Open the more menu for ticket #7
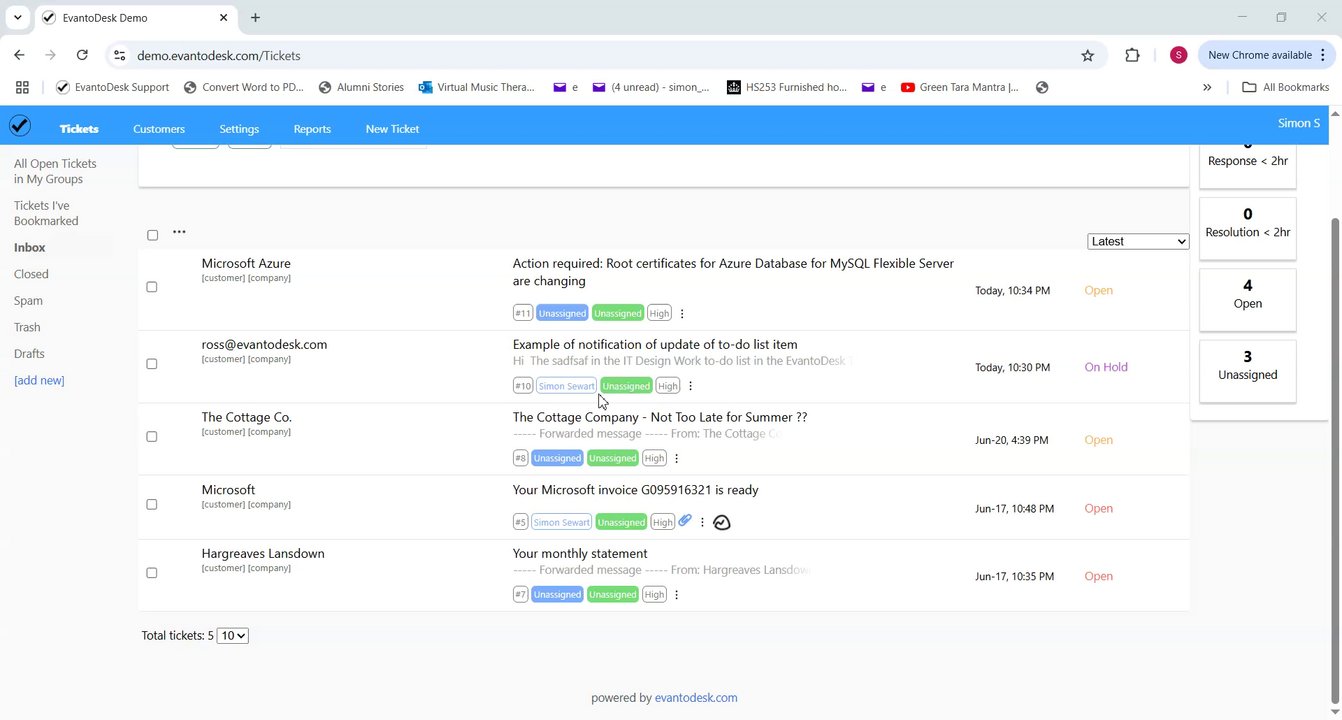This screenshot has height=720, width=1342. click(x=676, y=595)
